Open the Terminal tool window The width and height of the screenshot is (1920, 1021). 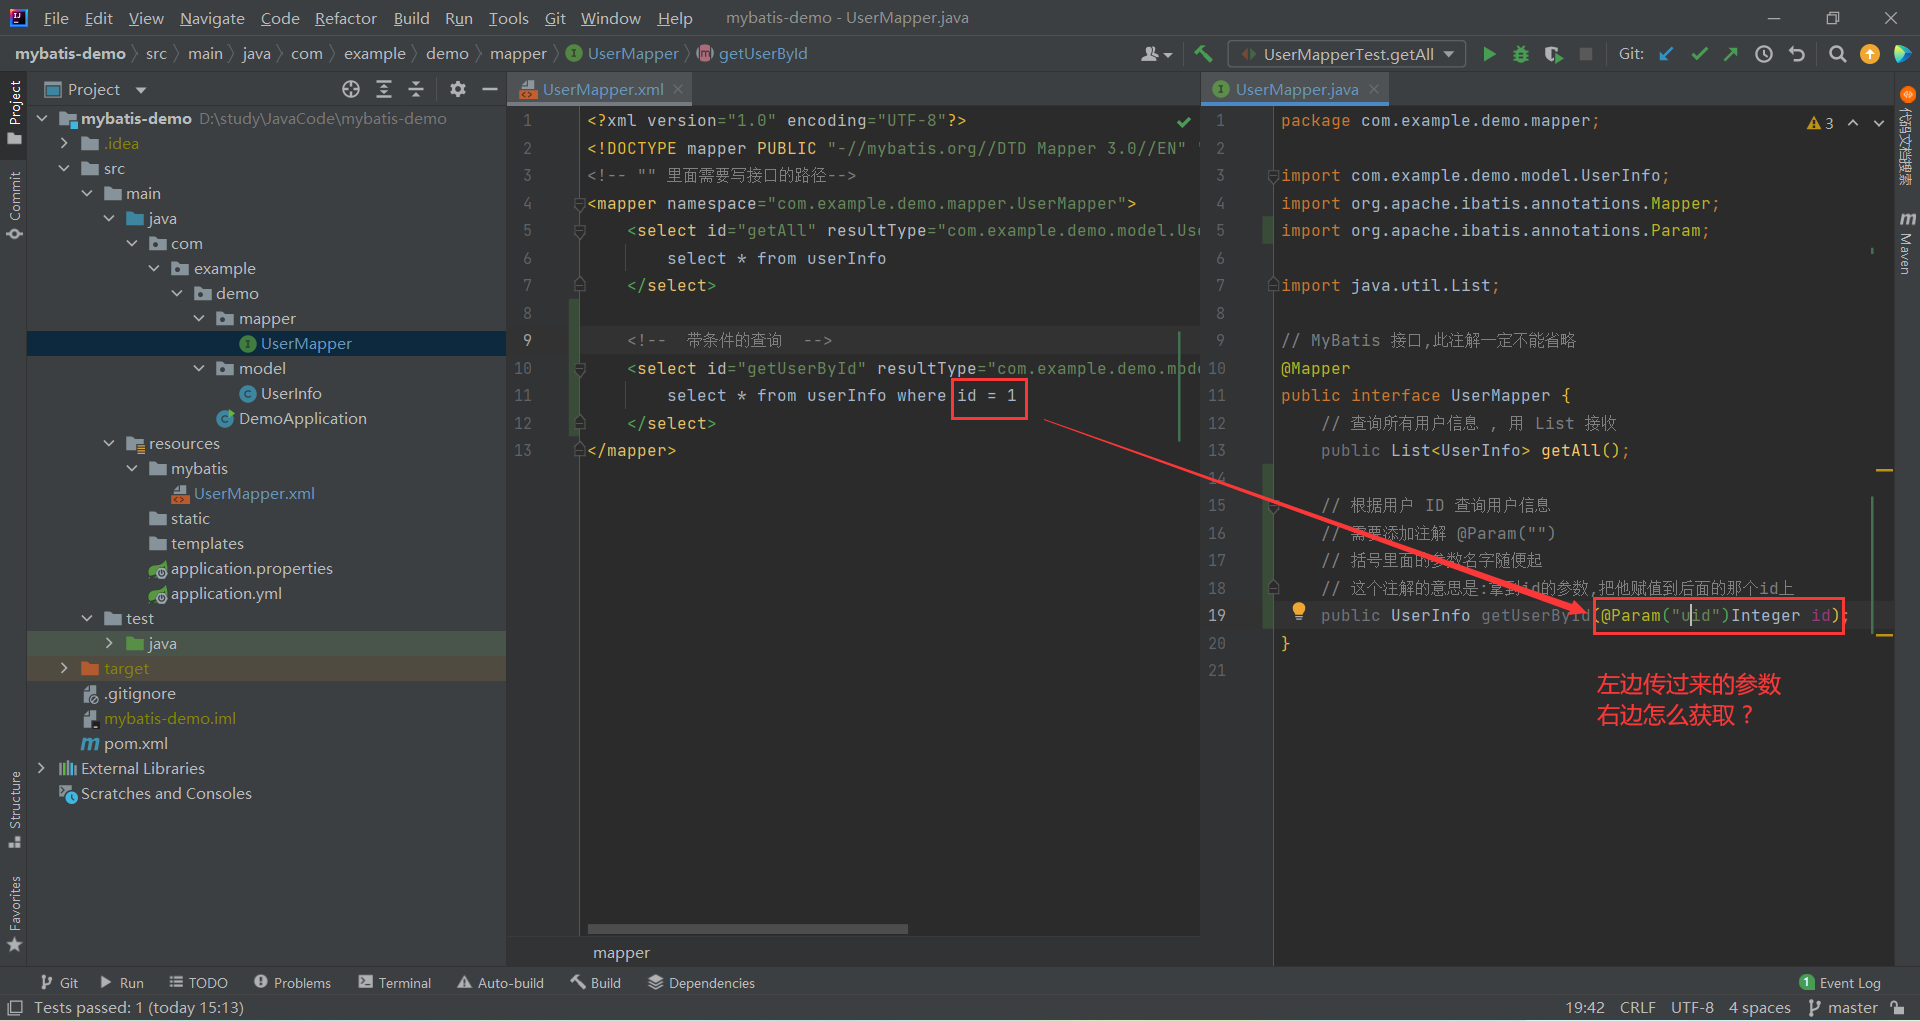pos(394,983)
